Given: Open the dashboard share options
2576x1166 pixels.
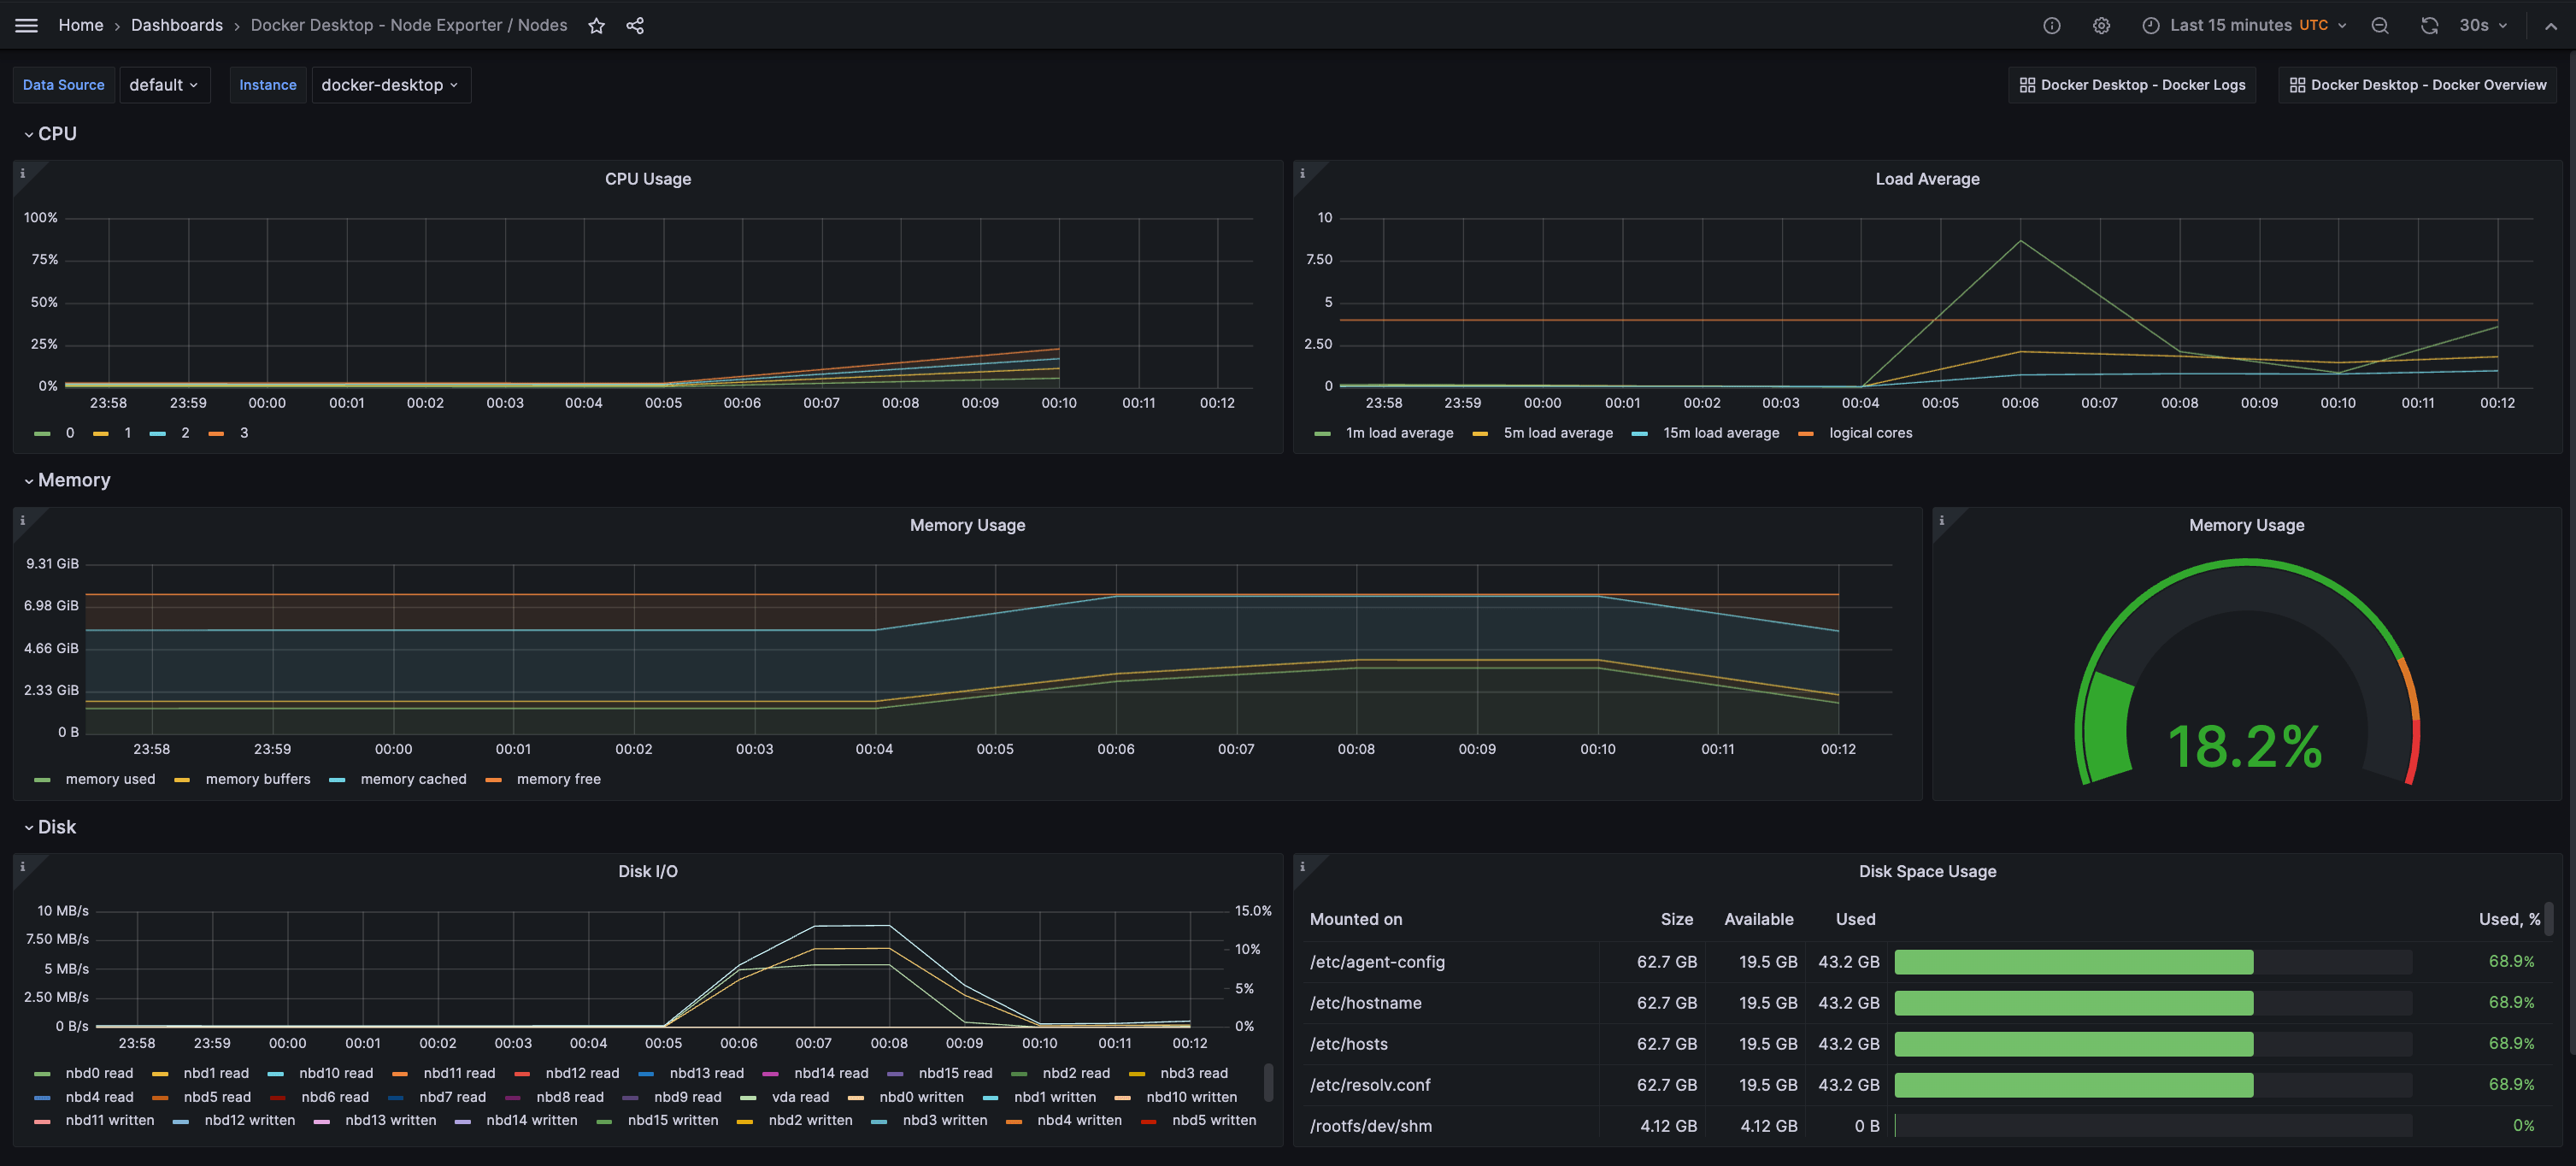Looking at the screenshot, I should point(635,25).
